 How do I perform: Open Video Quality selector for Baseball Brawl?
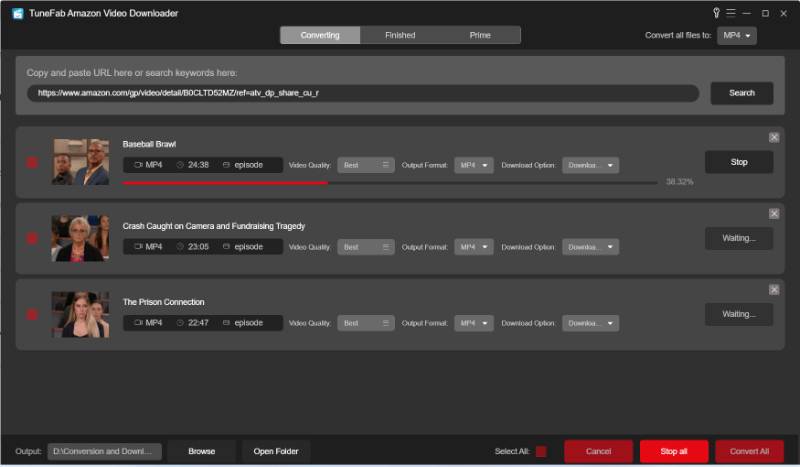[x=366, y=165]
